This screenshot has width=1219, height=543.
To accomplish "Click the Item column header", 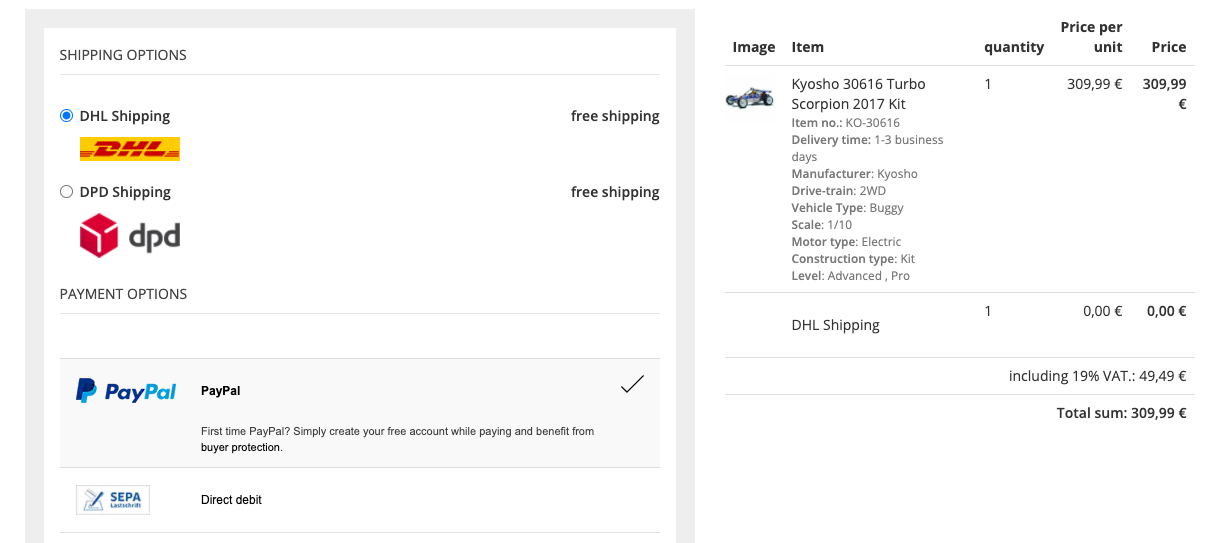I will tap(807, 47).
